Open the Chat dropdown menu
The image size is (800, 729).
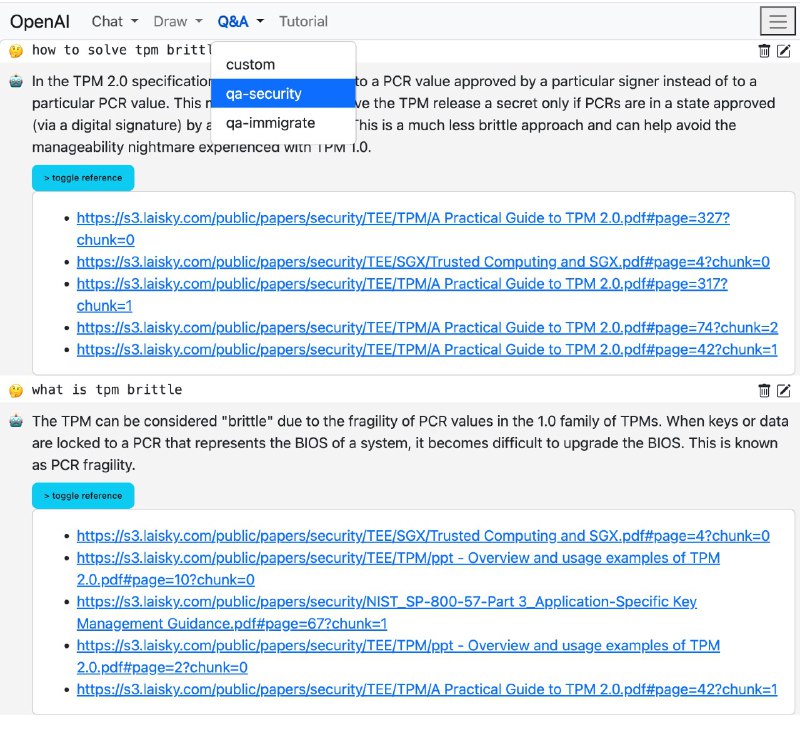point(114,21)
